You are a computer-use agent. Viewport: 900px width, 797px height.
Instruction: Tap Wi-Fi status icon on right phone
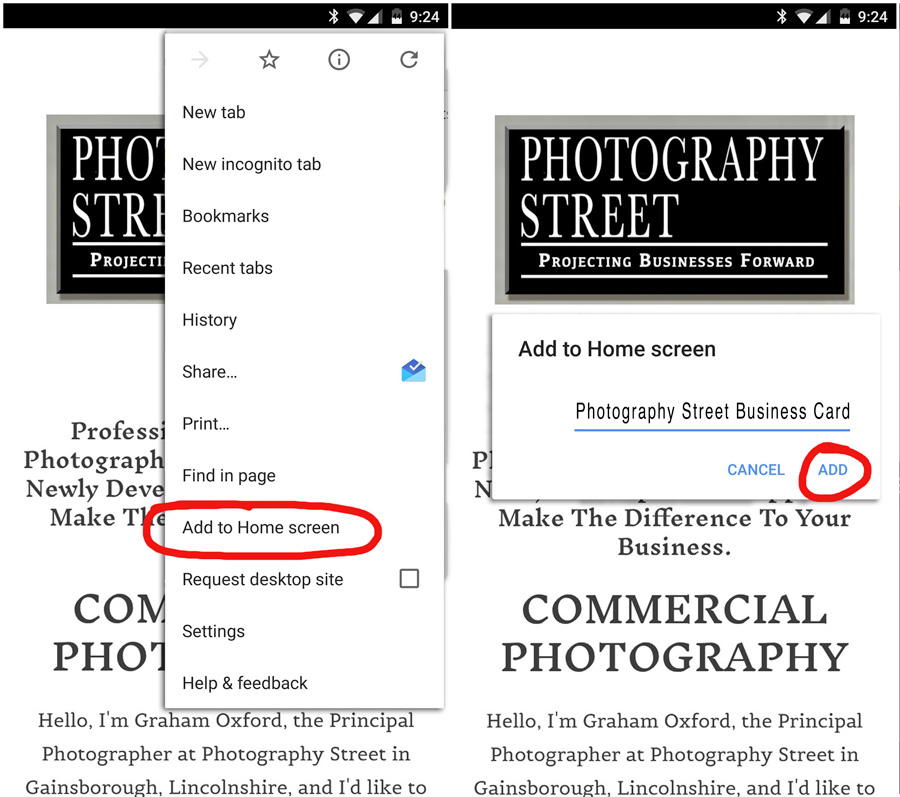(804, 17)
